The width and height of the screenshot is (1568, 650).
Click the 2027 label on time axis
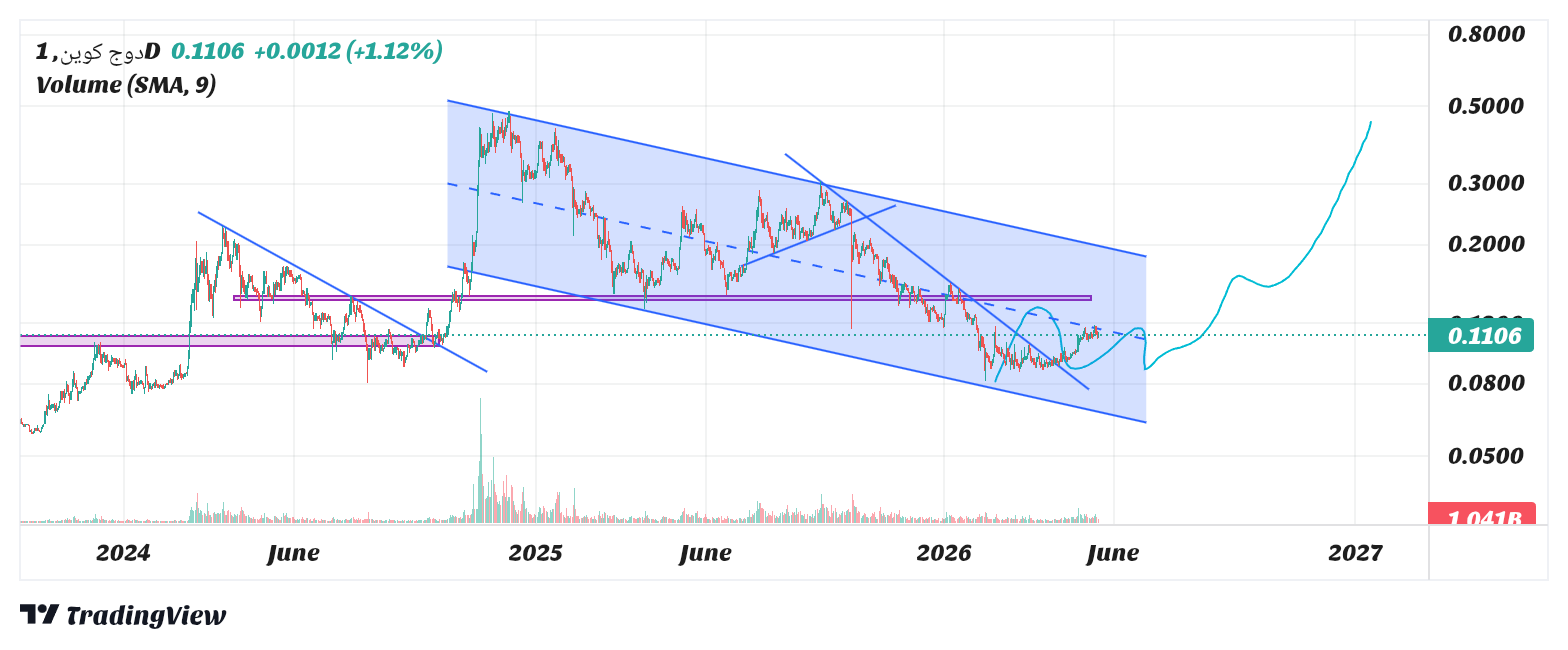point(1355,553)
